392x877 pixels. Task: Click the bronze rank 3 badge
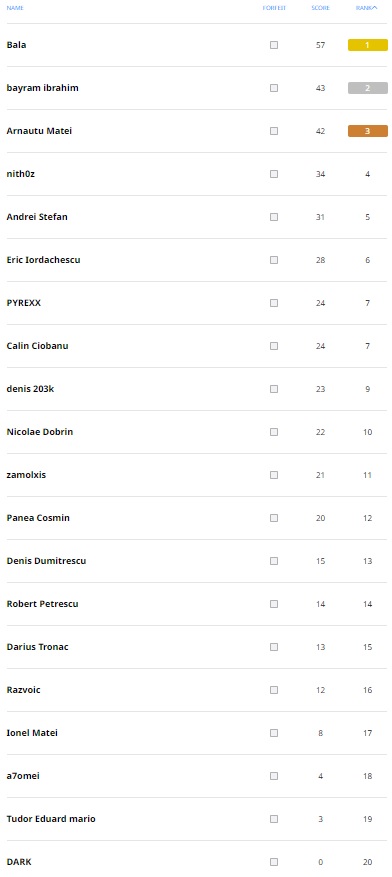pyautogui.click(x=367, y=131)
